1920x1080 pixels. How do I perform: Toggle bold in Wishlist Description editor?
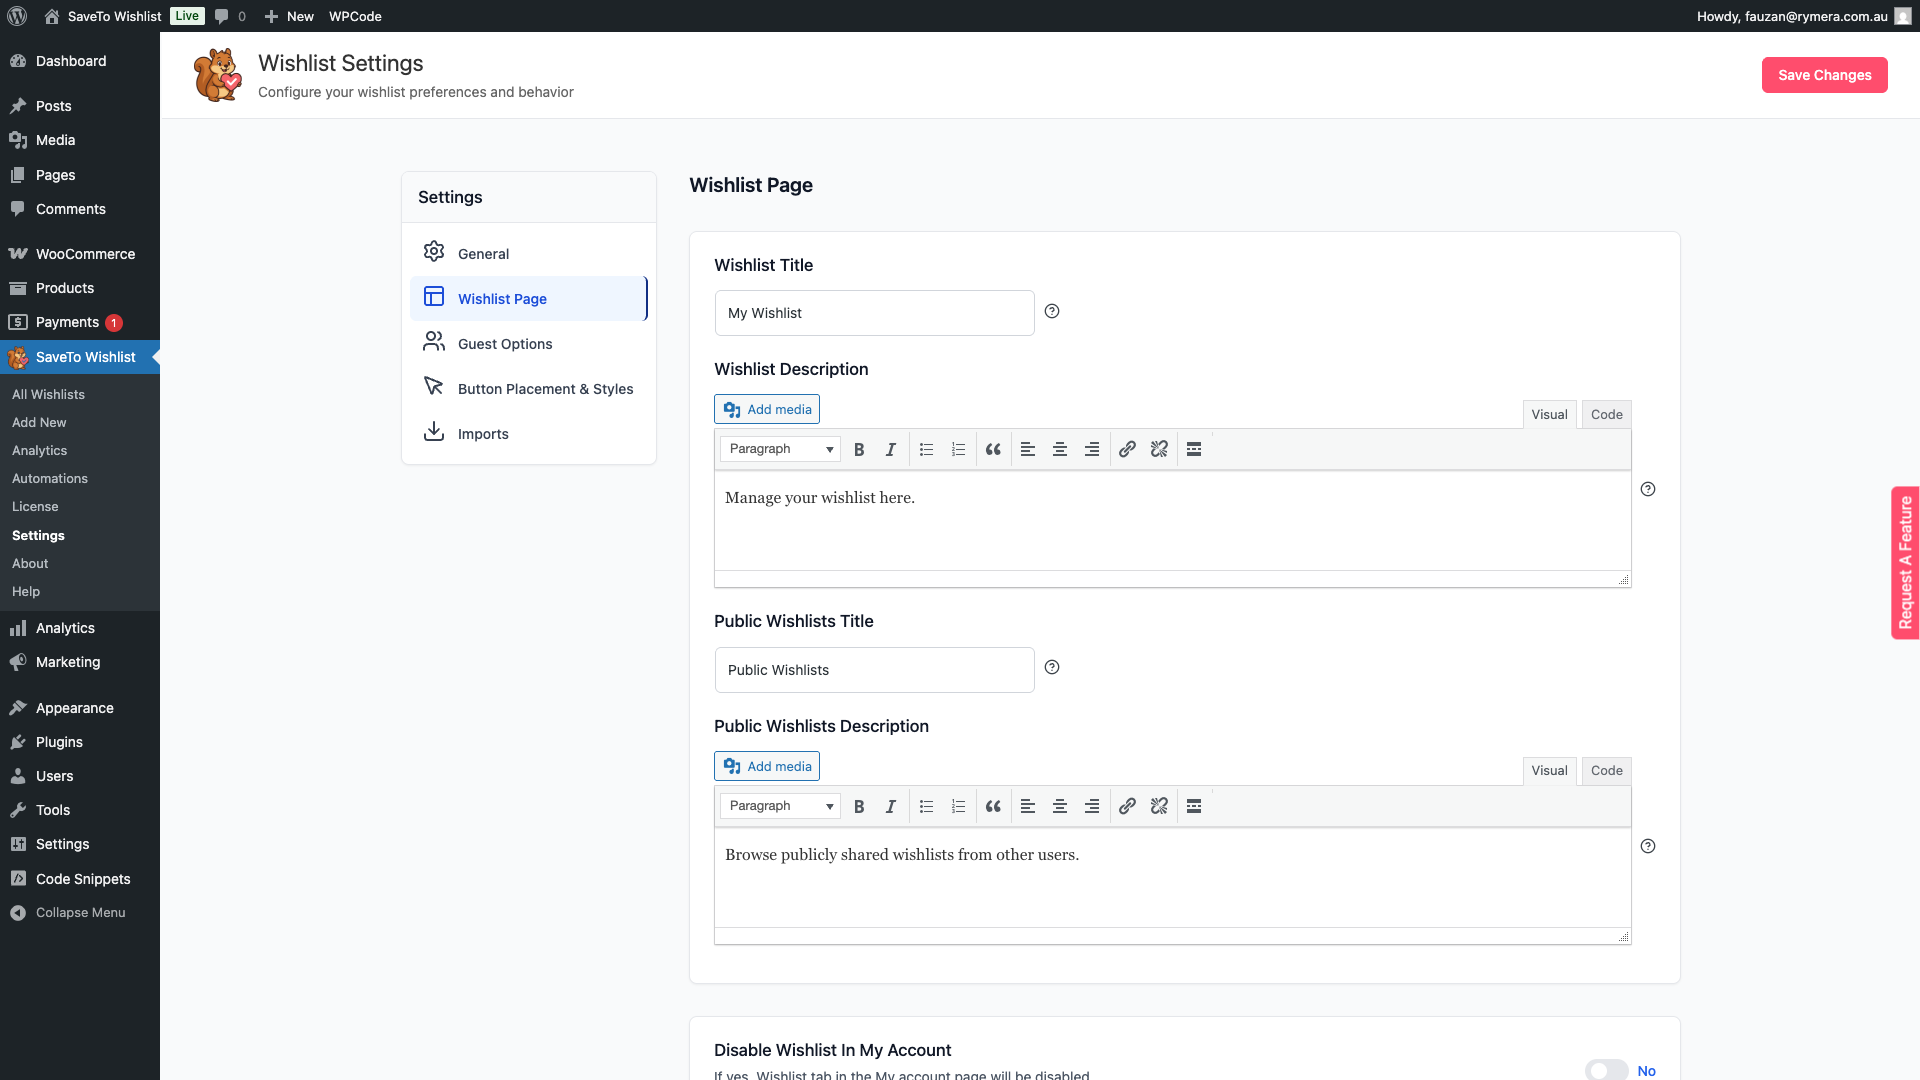(859, 450)
